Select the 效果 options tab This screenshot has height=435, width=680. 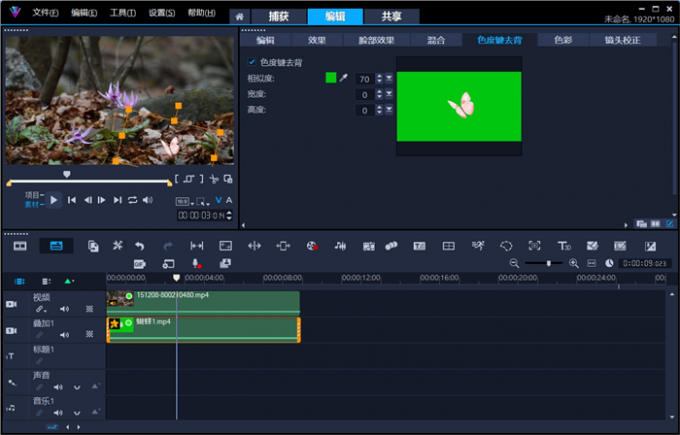click(x=317, y=40)
